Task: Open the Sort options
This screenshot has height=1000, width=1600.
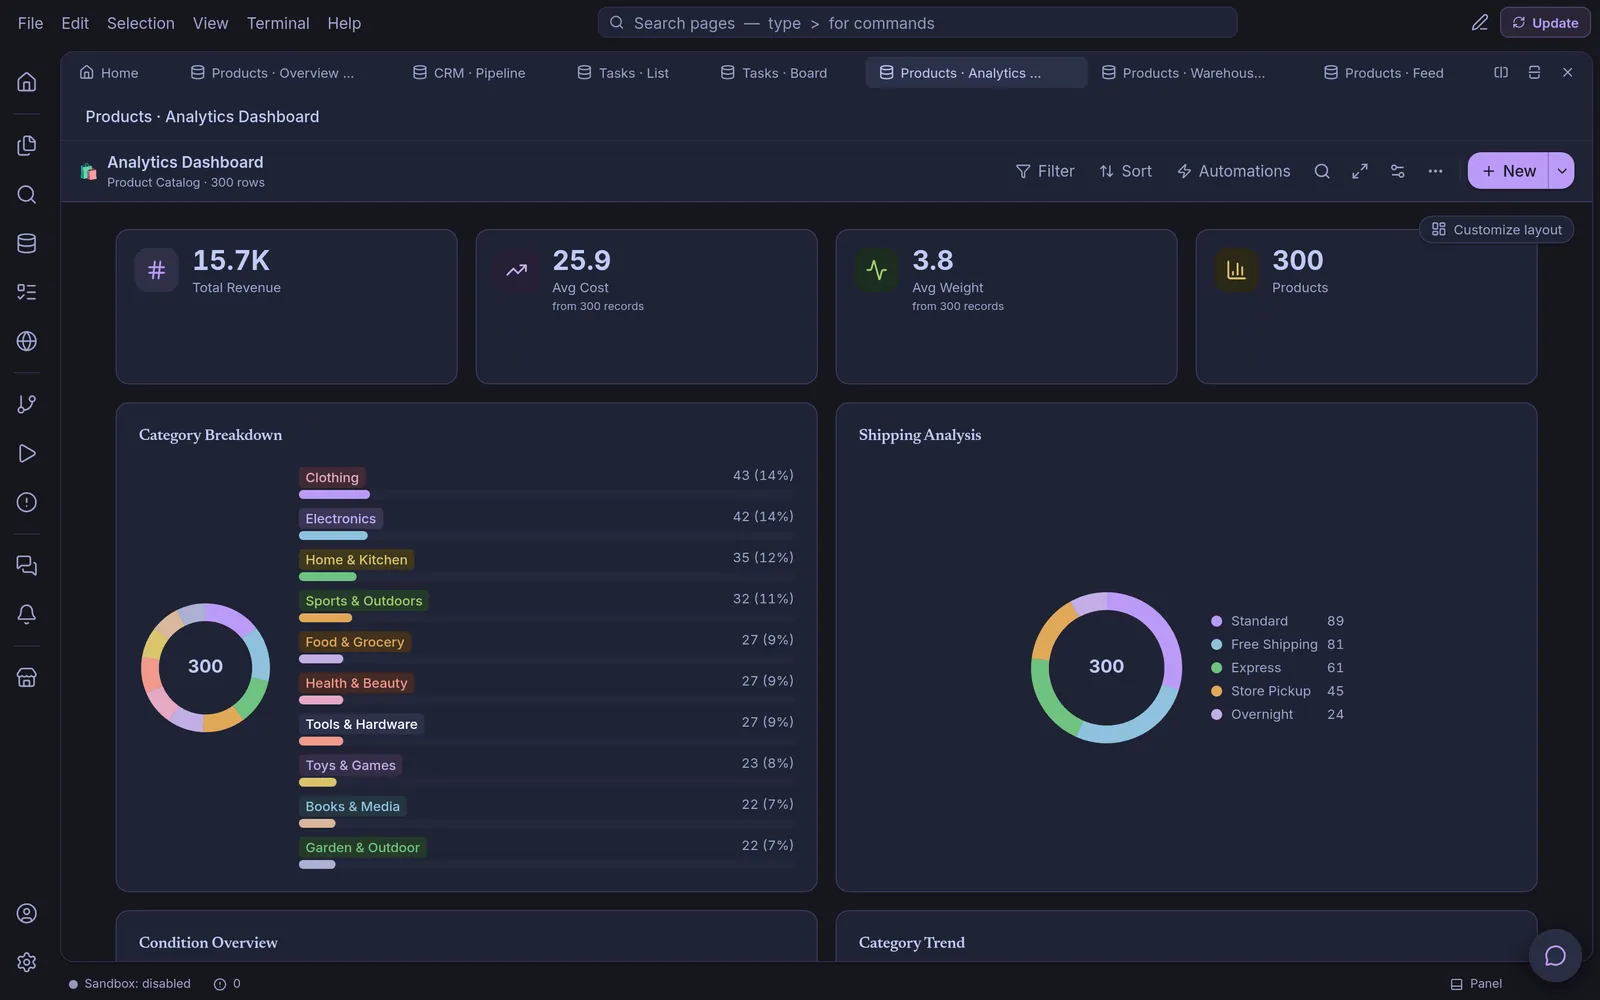Action: point(1125,171)
